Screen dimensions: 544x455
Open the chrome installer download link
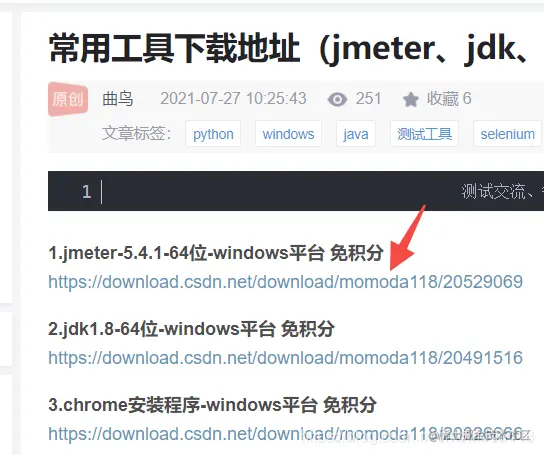tap(286, 433)
